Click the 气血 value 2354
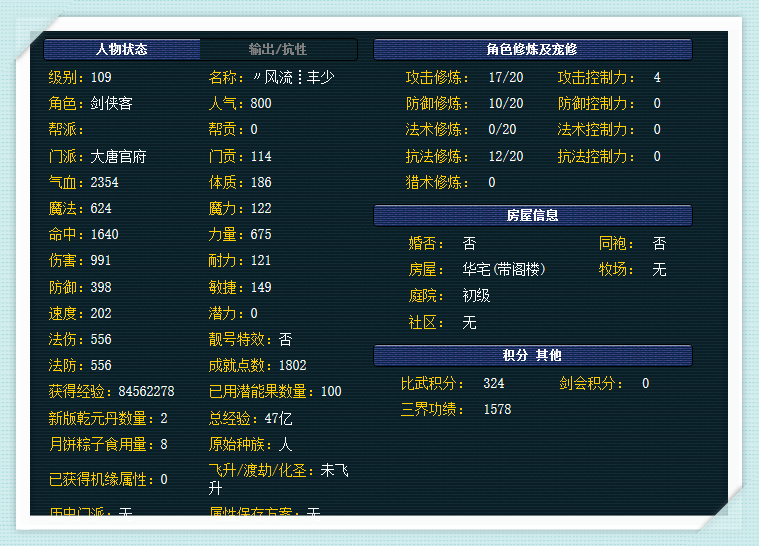 click(105, 182)
